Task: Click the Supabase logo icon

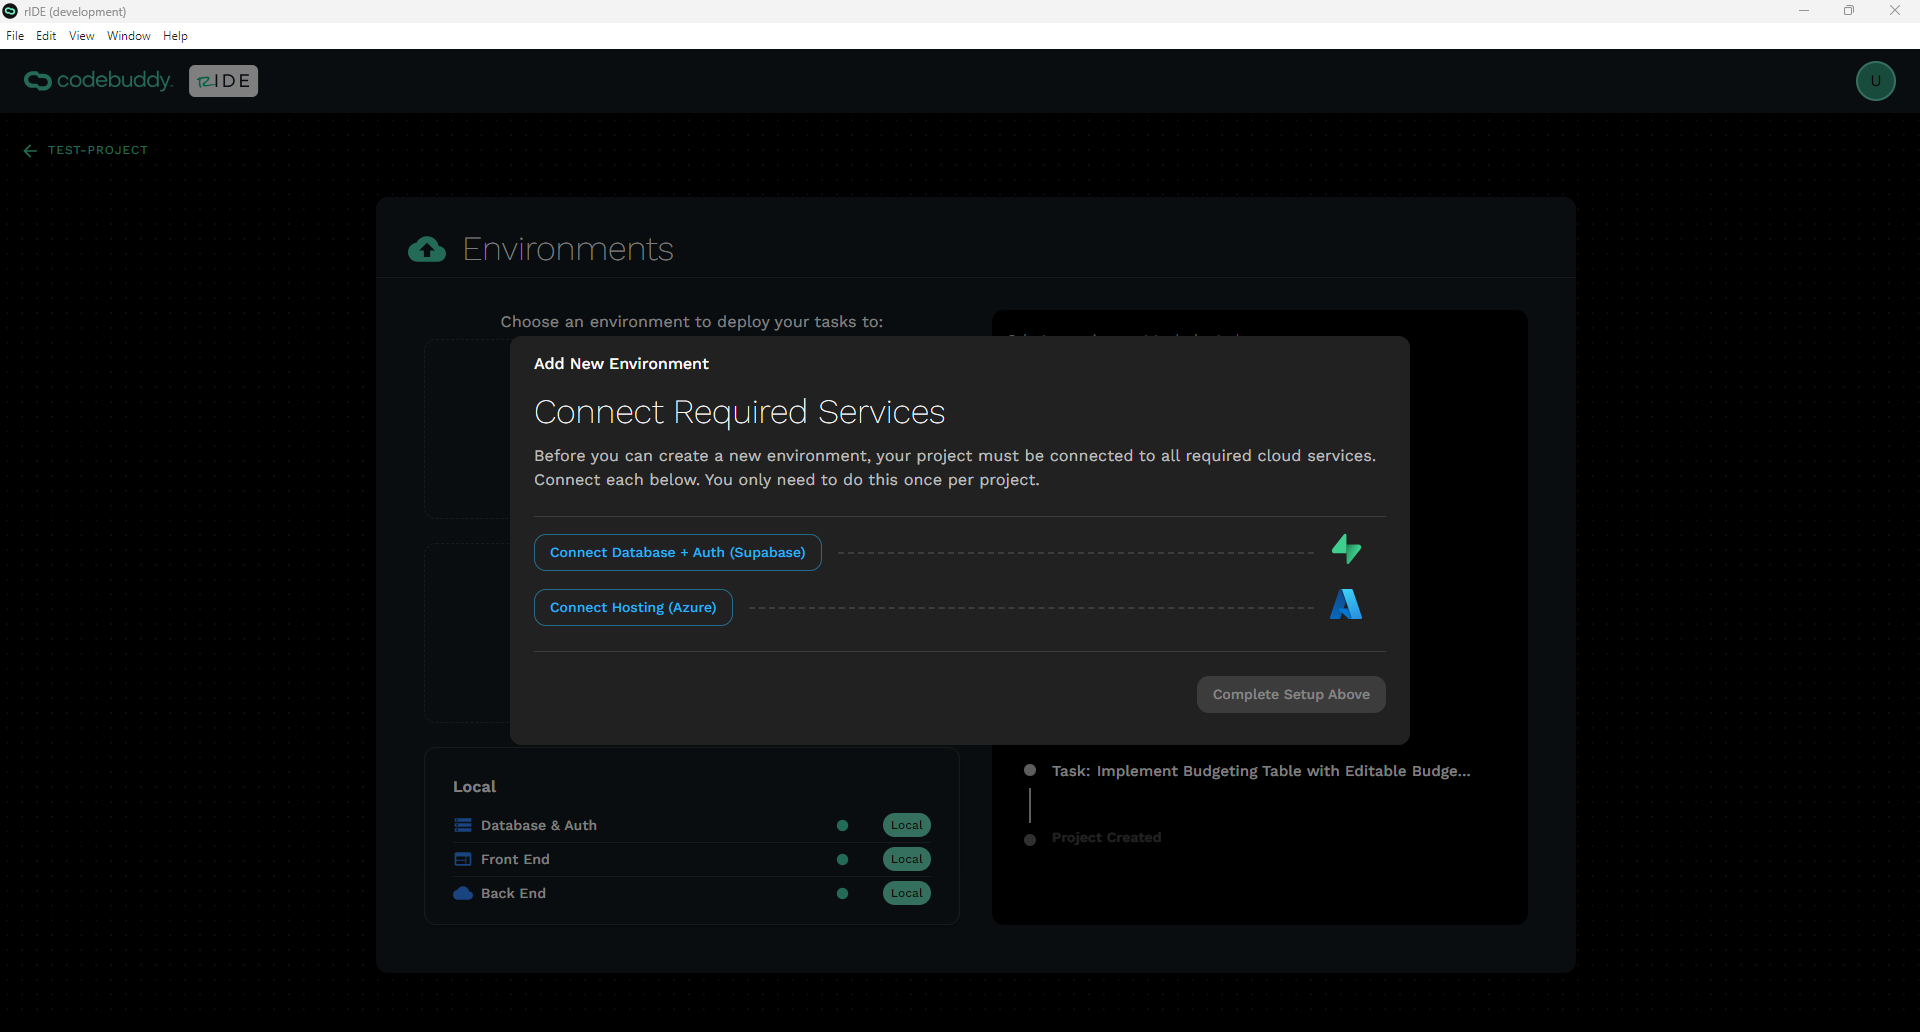Action: 1346,549
